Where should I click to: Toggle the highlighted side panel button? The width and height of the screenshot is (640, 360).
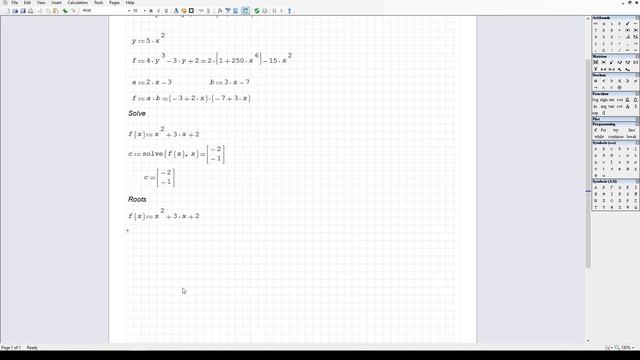(x=245, y=11)
